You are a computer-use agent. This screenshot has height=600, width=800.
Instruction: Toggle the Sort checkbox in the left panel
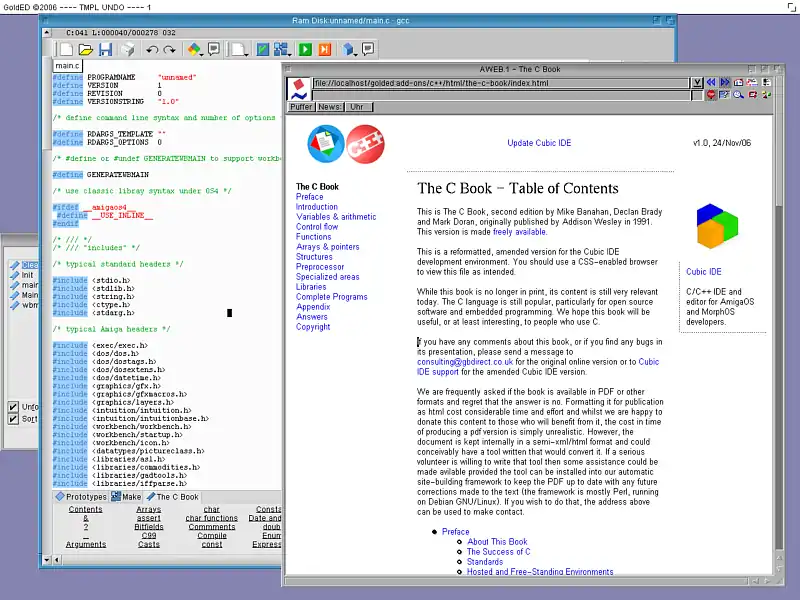pos(13,419)
